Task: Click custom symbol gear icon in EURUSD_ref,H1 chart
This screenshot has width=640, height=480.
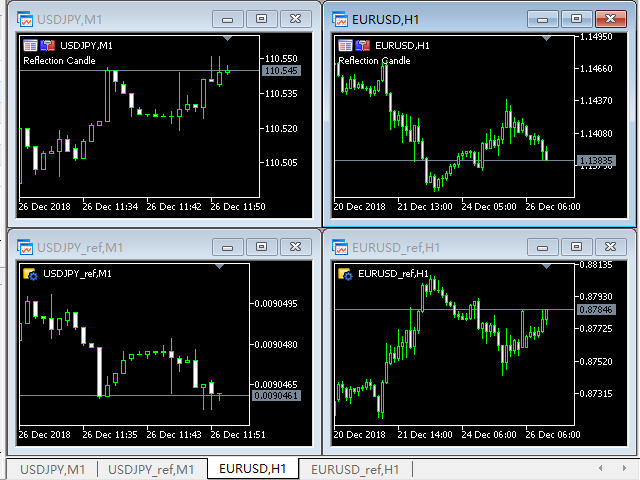Action: tap(346, 274)
